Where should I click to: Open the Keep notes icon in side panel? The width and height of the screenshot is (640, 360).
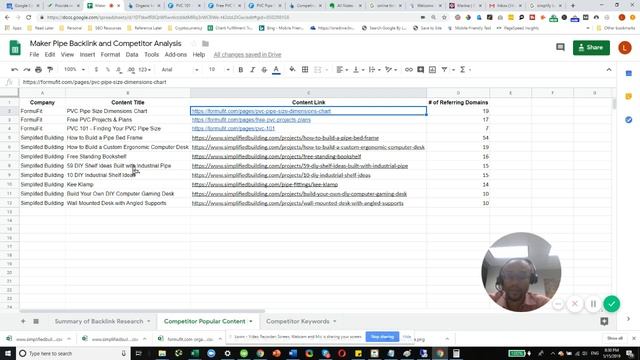629,96
